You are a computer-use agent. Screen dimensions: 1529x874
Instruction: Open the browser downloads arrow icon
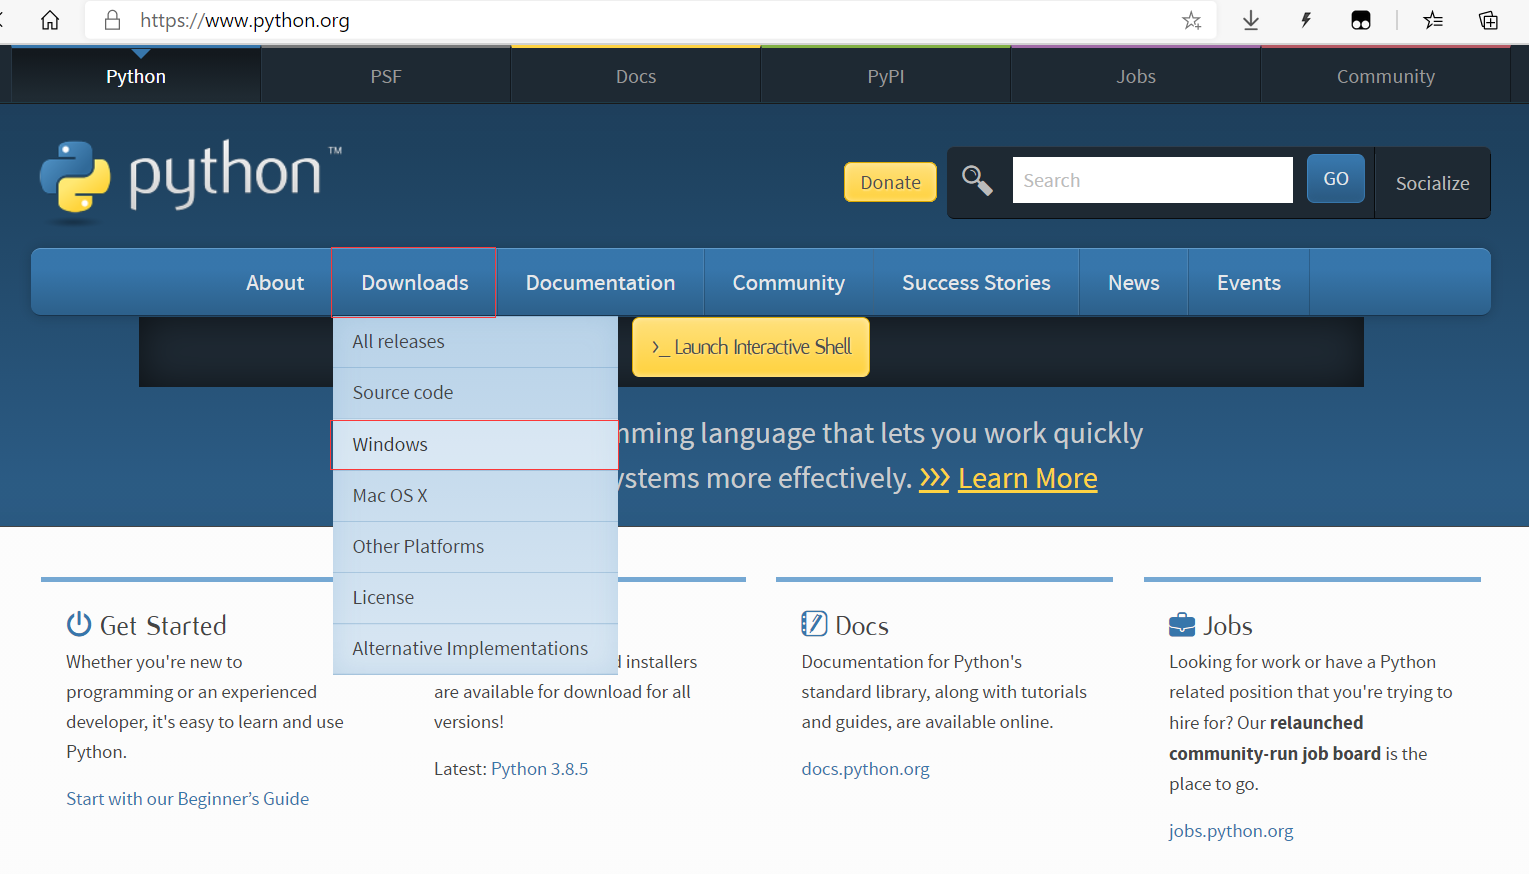(x=1250, y=20)
